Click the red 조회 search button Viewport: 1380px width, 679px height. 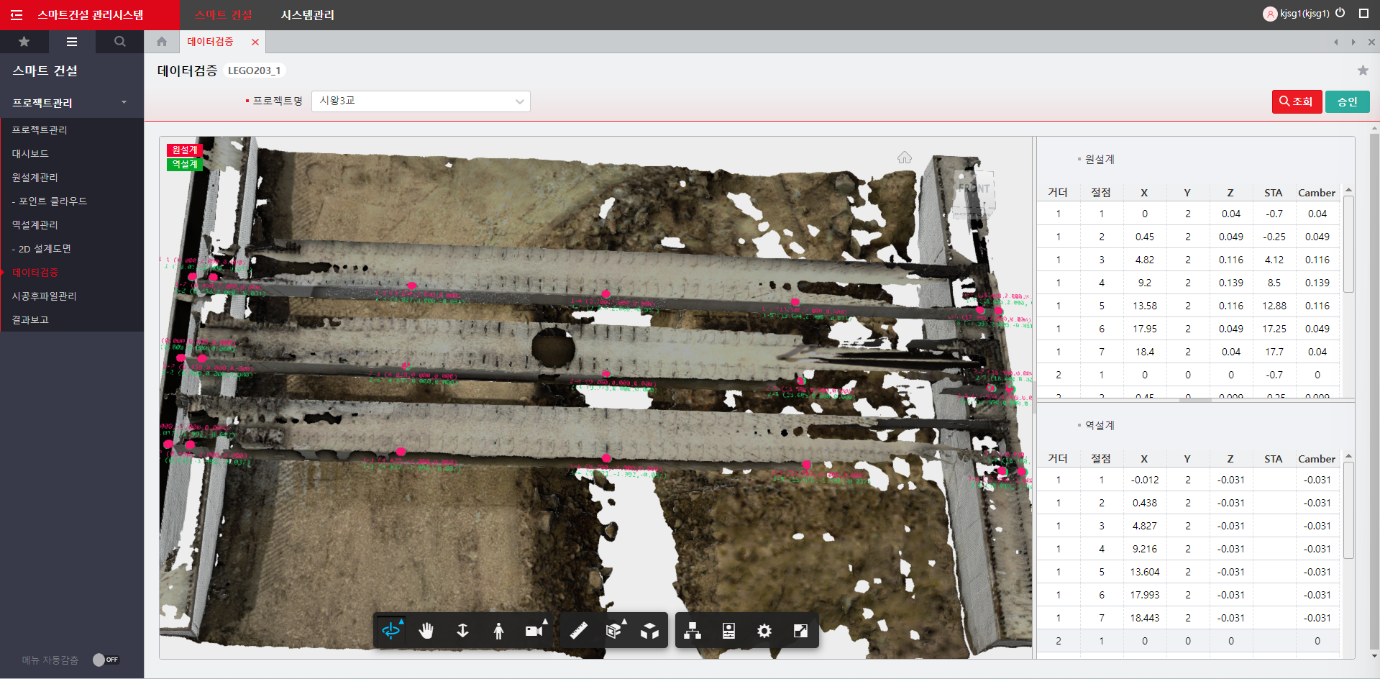tap(1296, 101)
